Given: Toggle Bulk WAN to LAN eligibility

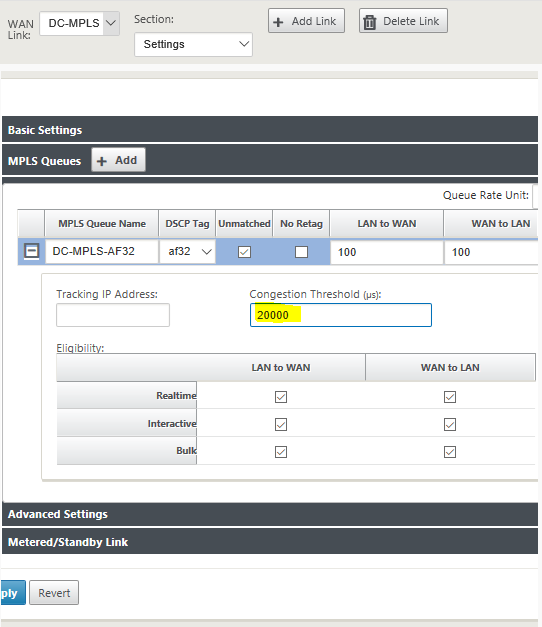Looking at the screenshot, I should click(450, 452).
